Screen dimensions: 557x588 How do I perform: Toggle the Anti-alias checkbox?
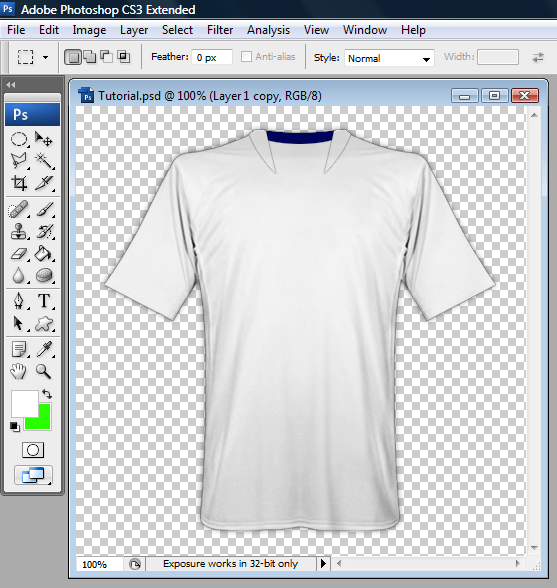246,57
